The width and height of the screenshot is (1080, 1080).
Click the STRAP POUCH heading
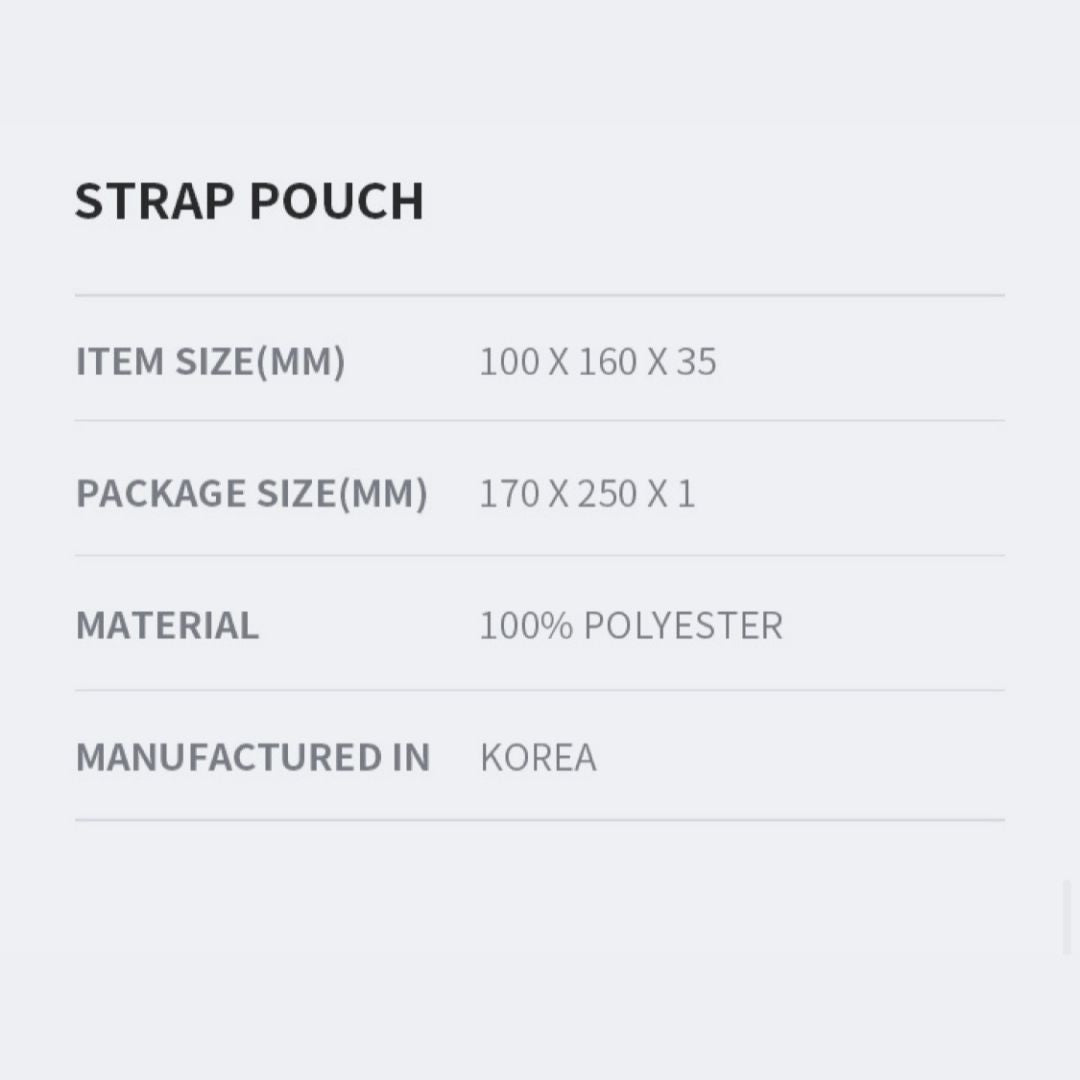point(249,201)
